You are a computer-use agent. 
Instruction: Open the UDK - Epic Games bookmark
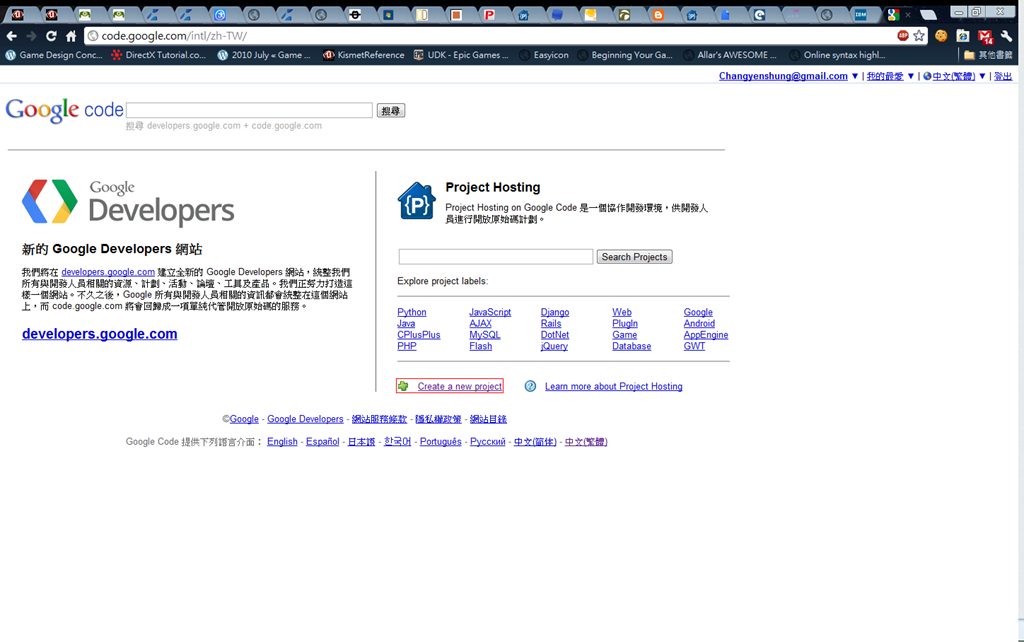pyautogui.click(x=460, y=55)
